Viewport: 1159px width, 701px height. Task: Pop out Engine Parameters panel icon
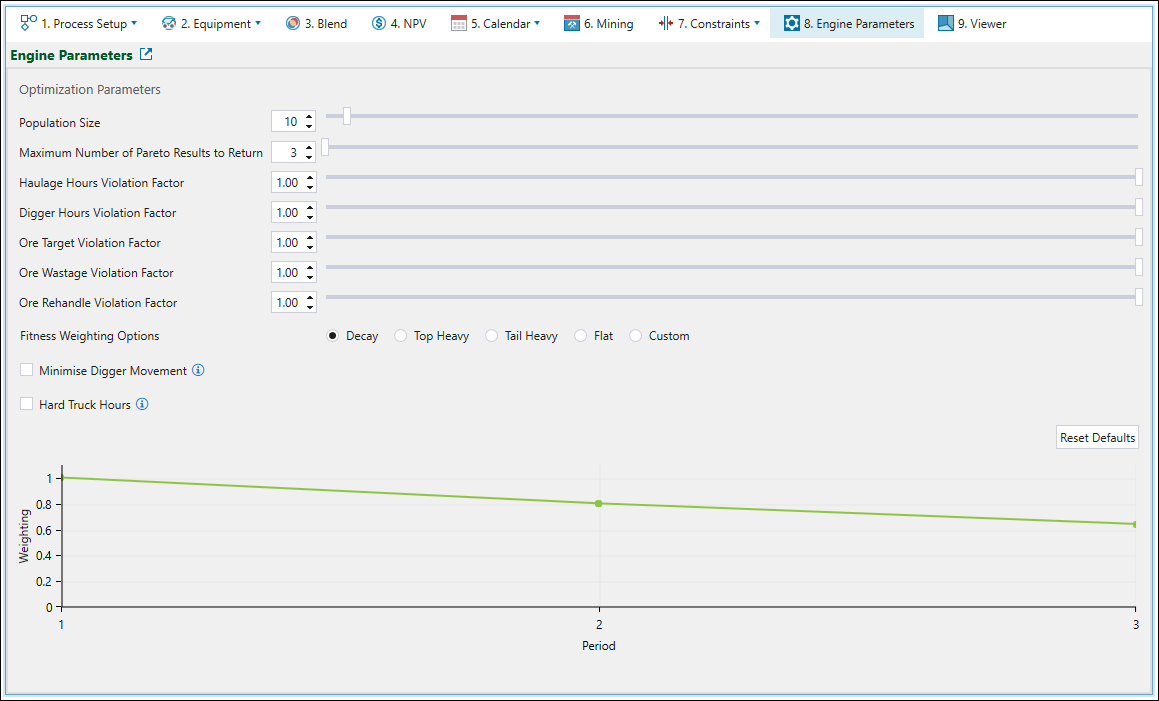pos(146,54)
